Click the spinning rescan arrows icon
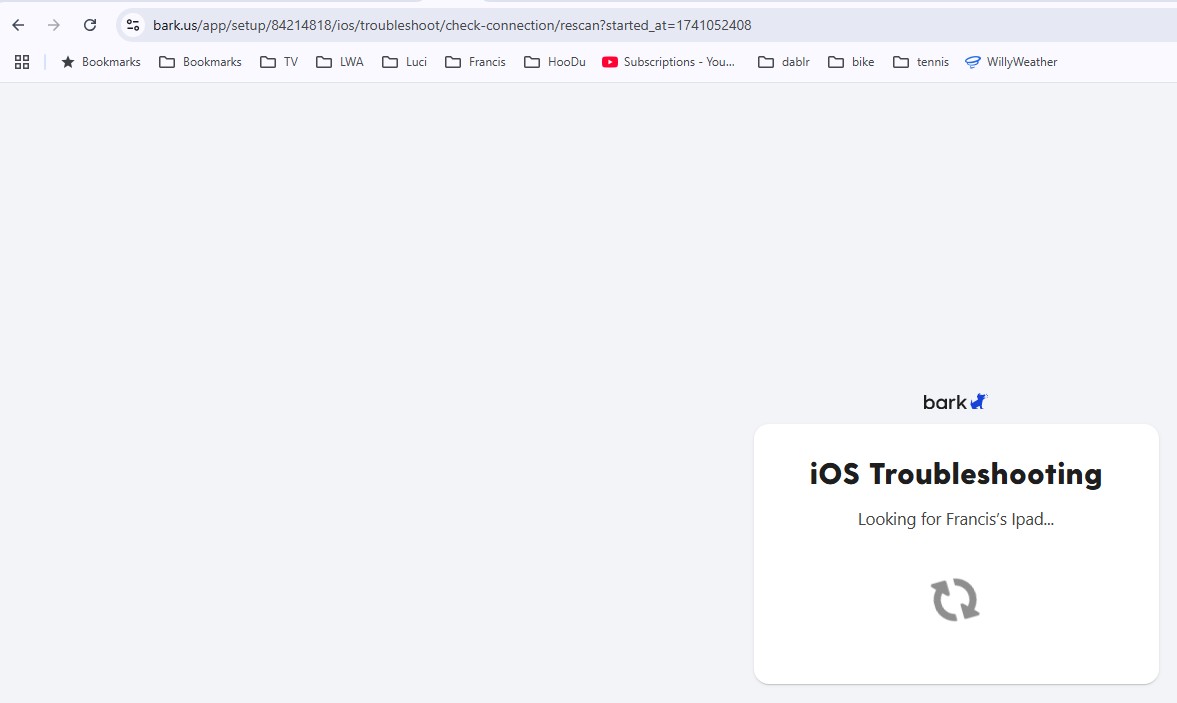This screenshot has height=703, width=1177. (955, 600)
